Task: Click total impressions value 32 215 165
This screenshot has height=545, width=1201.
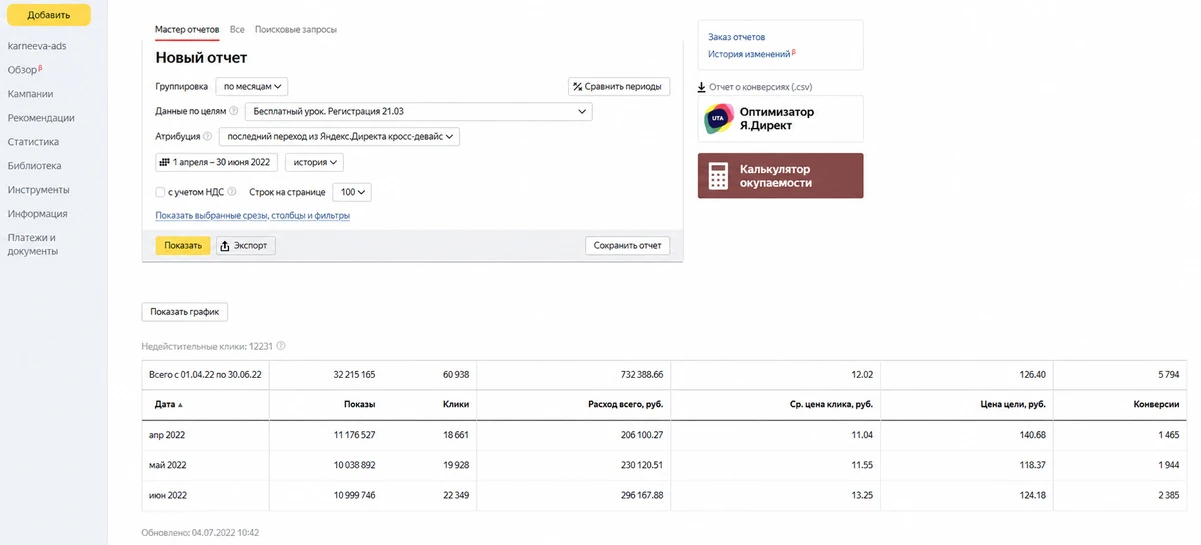Action: click(354, 375)
